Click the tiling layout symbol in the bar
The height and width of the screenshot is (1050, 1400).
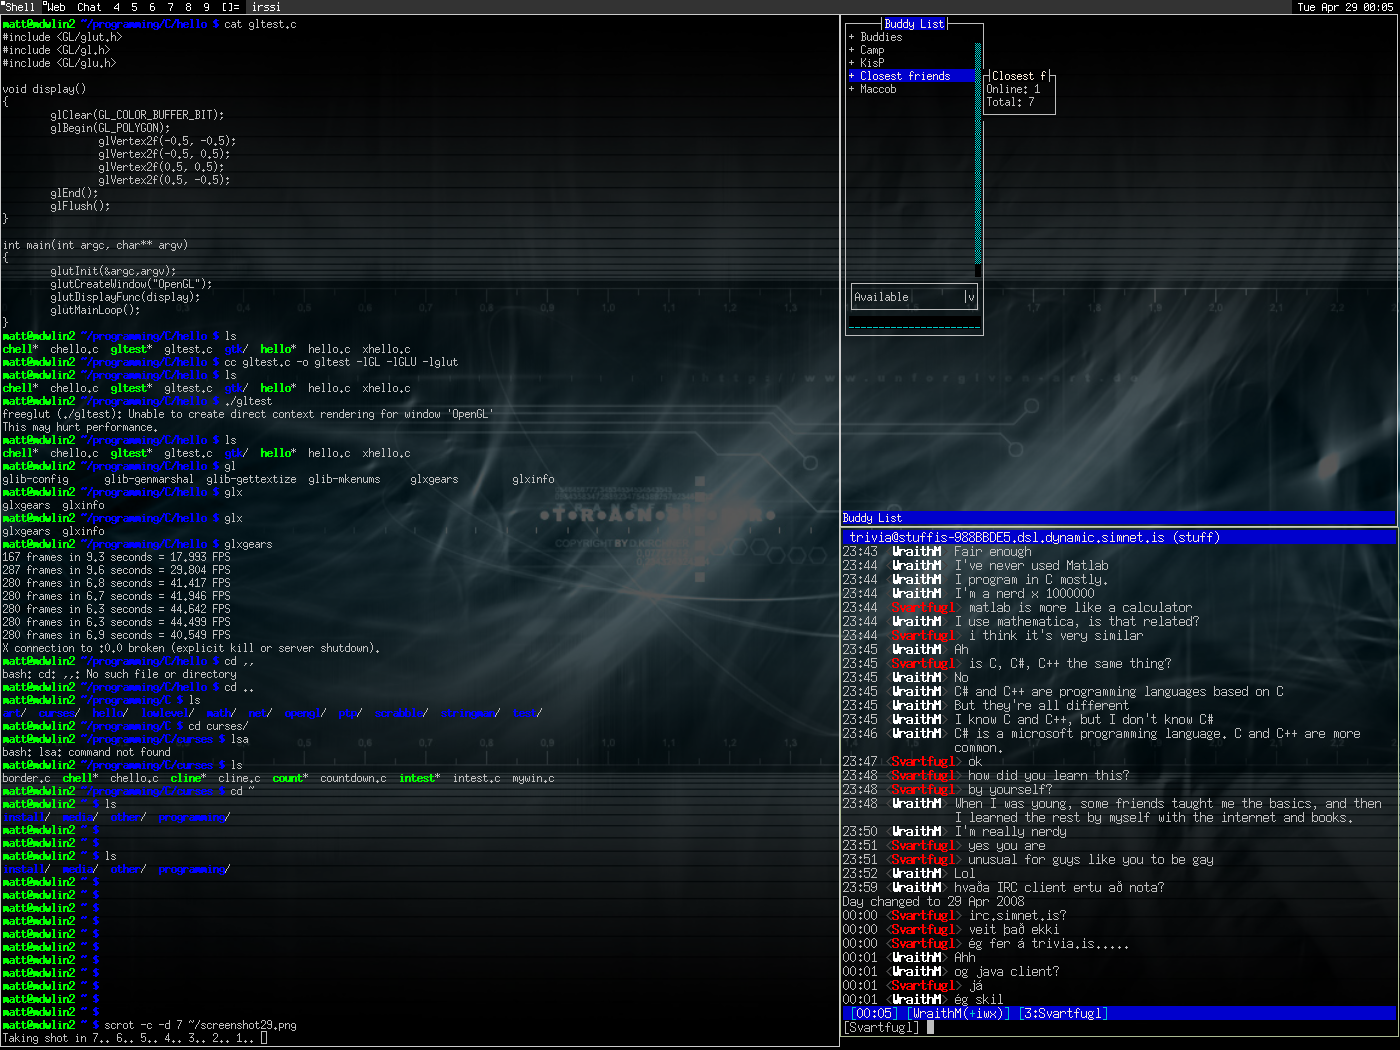coord(230,7)
